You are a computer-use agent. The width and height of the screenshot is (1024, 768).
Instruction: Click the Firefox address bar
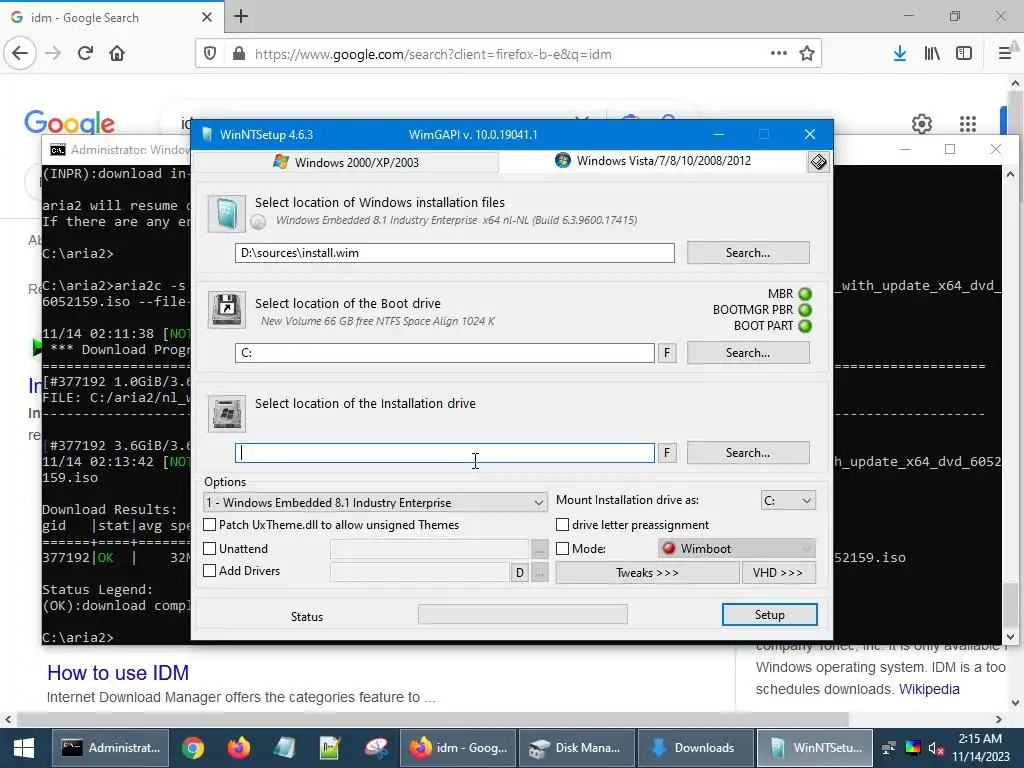coord(508,54)
